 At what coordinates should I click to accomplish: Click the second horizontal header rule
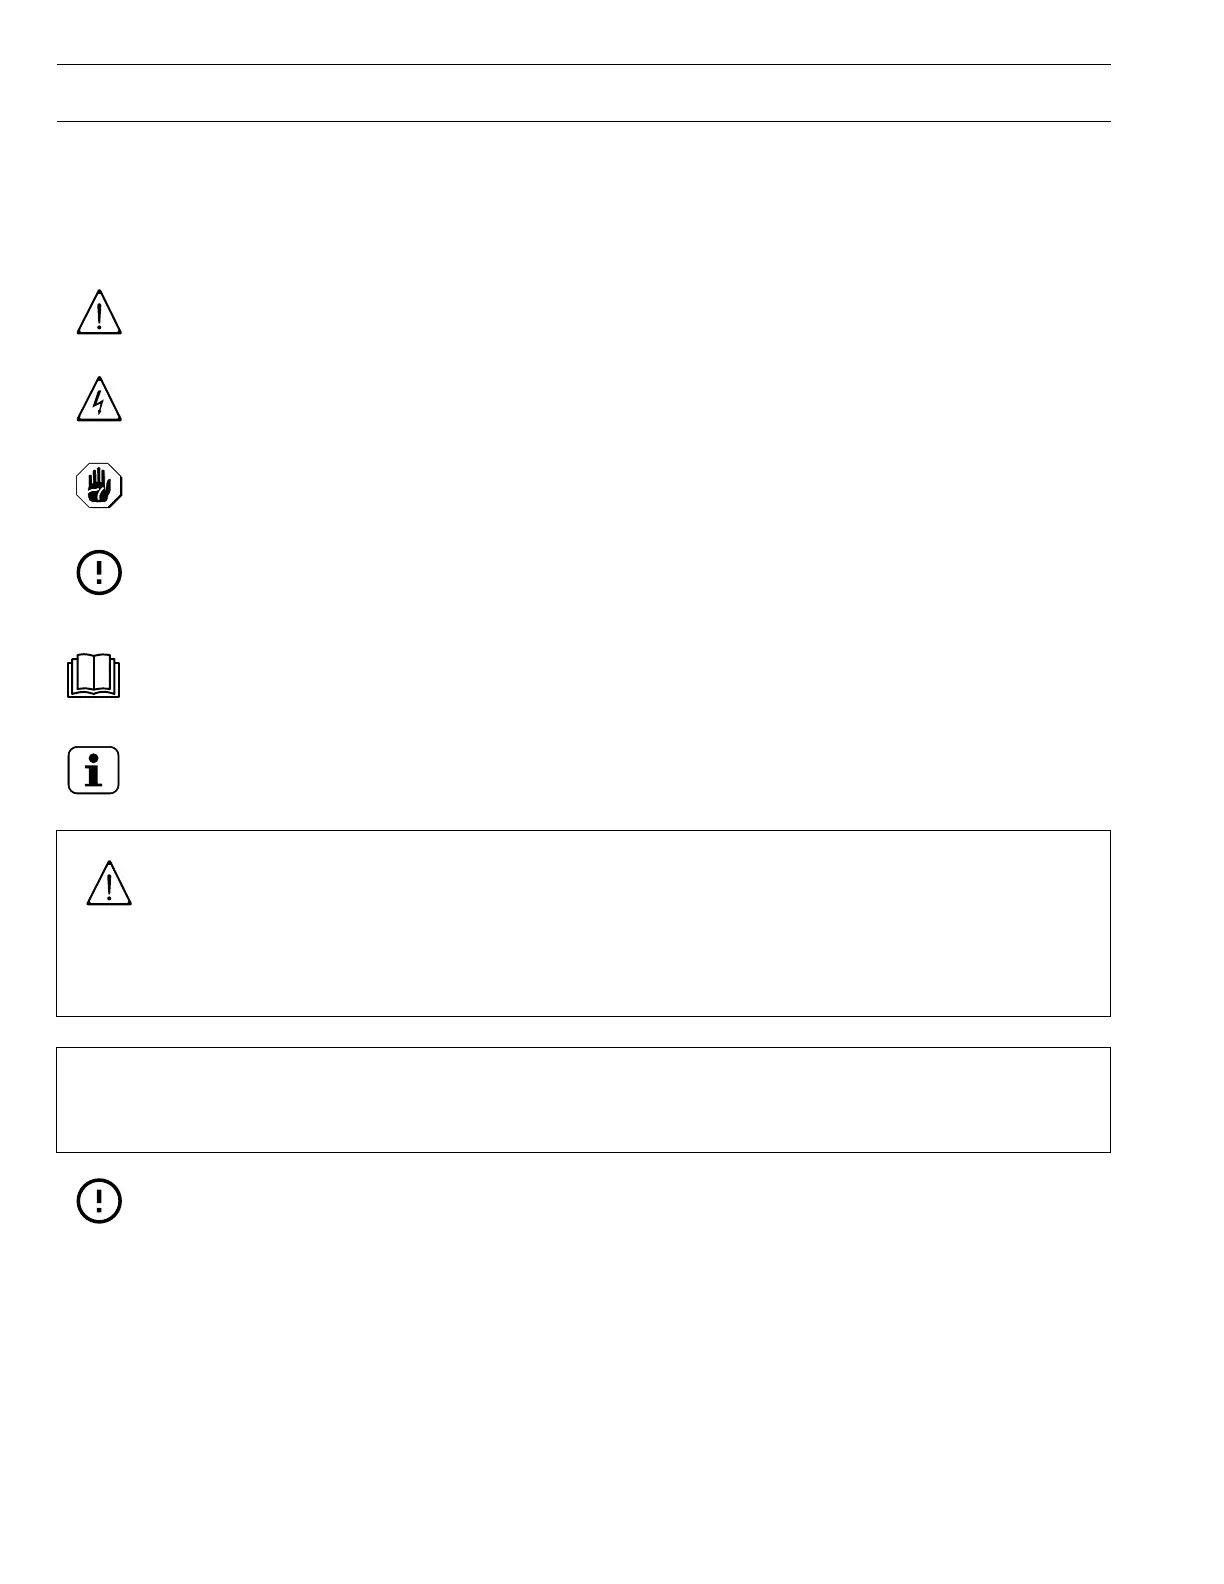pyautogui.click(x=583, y=122)
